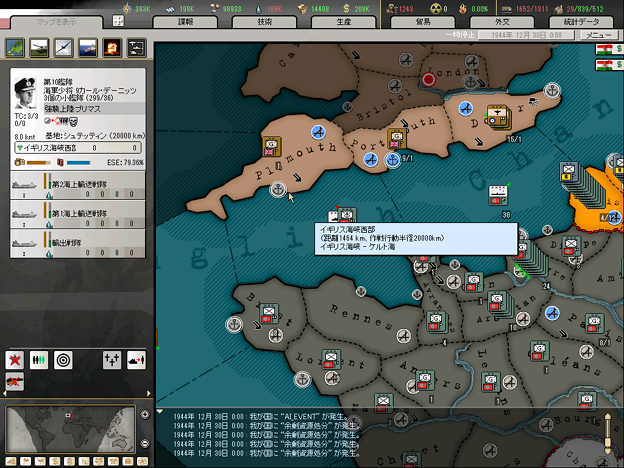The image size is (624, 468).
Task: Select the 第1海上輸送戦隊 unit row
Action: [x=78, y=214]
